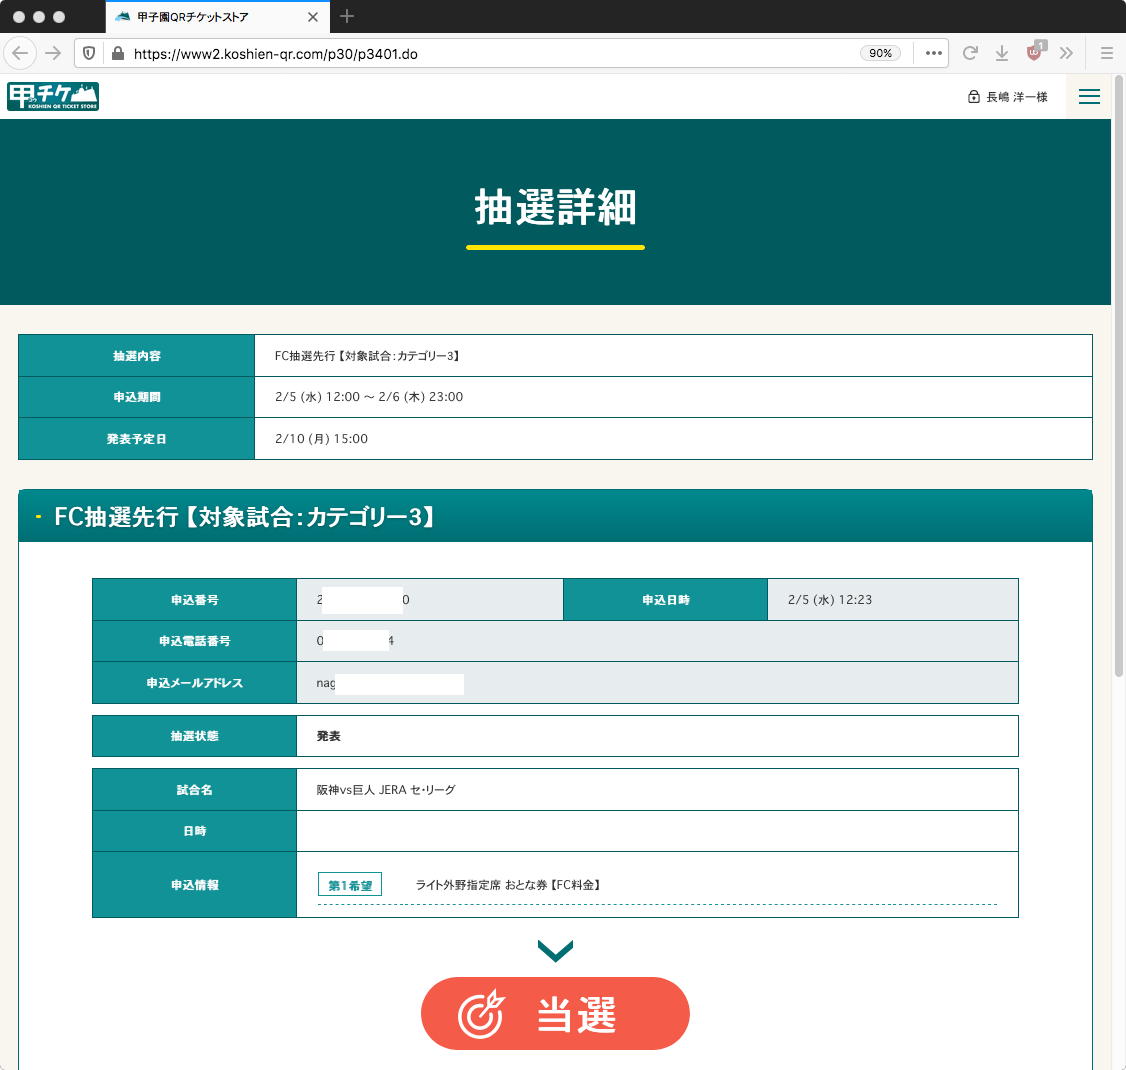Go back to the previous page
1126x1070 pixels.
point(20,53)
